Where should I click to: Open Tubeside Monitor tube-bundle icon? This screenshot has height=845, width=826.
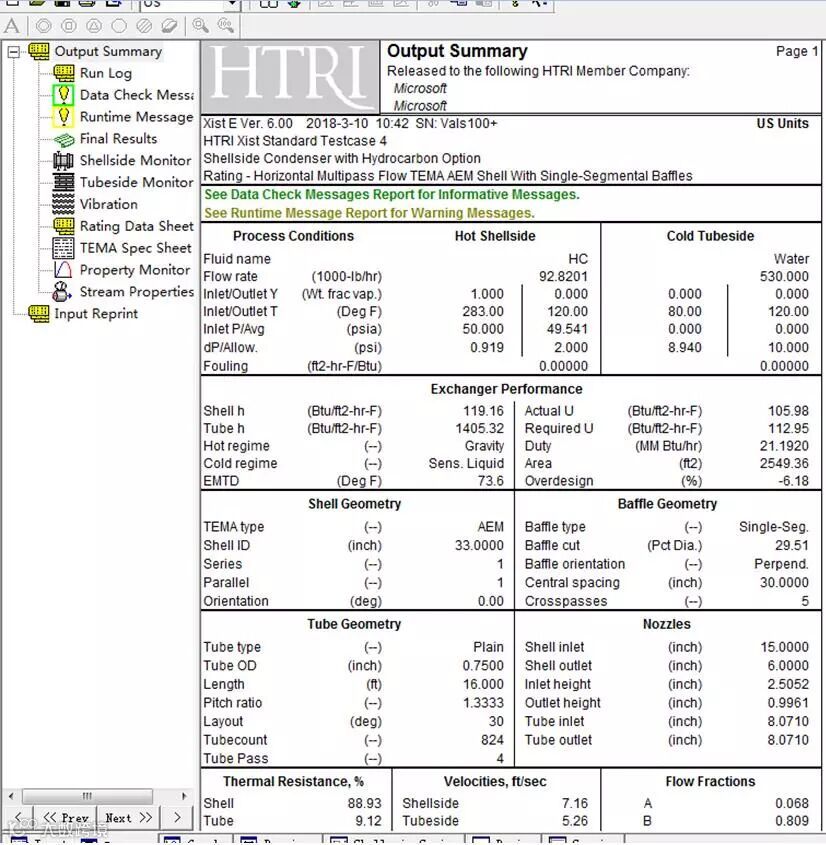point(64,182)
